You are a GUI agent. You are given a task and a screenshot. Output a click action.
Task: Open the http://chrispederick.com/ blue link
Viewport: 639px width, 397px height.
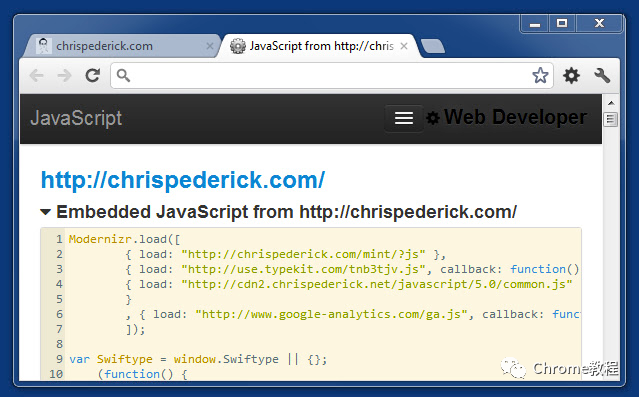point(183,180)
